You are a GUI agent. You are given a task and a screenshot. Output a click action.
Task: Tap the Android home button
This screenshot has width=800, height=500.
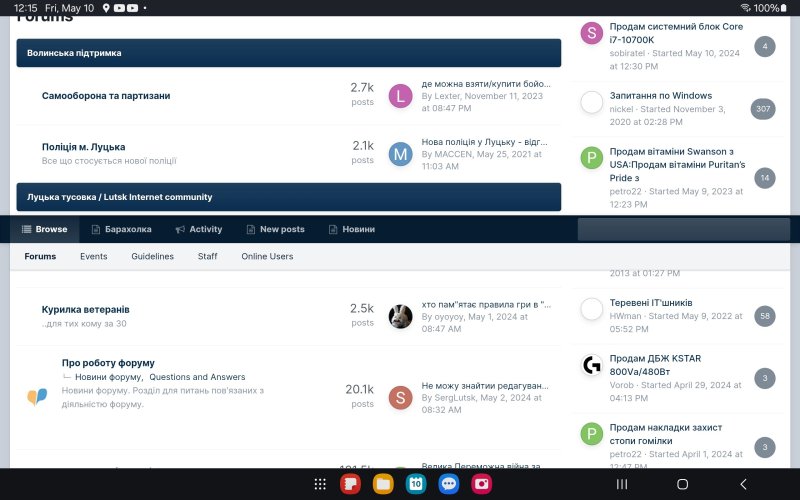pyautogui.click(x=683, y=484)
